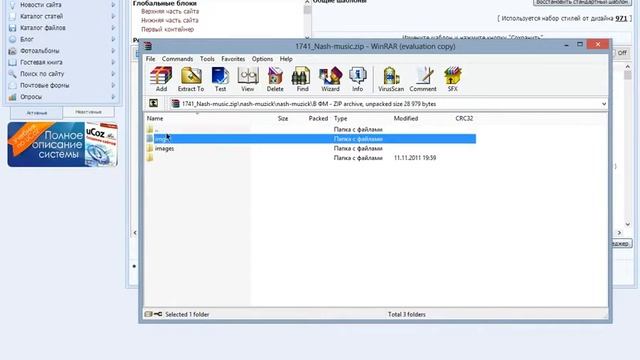Sort files by the CRC32 column
Screen dimensions: 640x360
tap(464, 118)
